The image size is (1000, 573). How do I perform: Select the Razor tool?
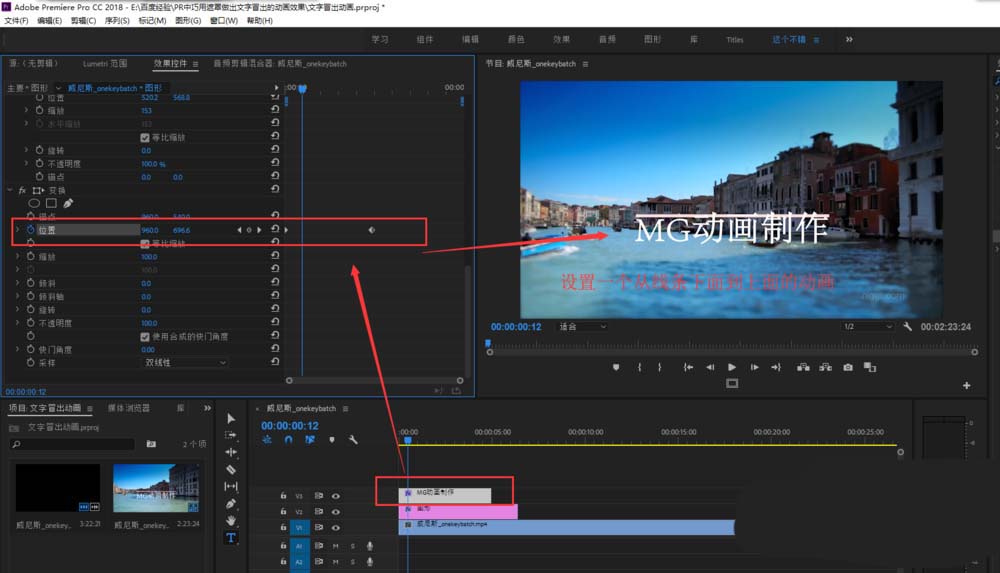click(x=231, y=470)
